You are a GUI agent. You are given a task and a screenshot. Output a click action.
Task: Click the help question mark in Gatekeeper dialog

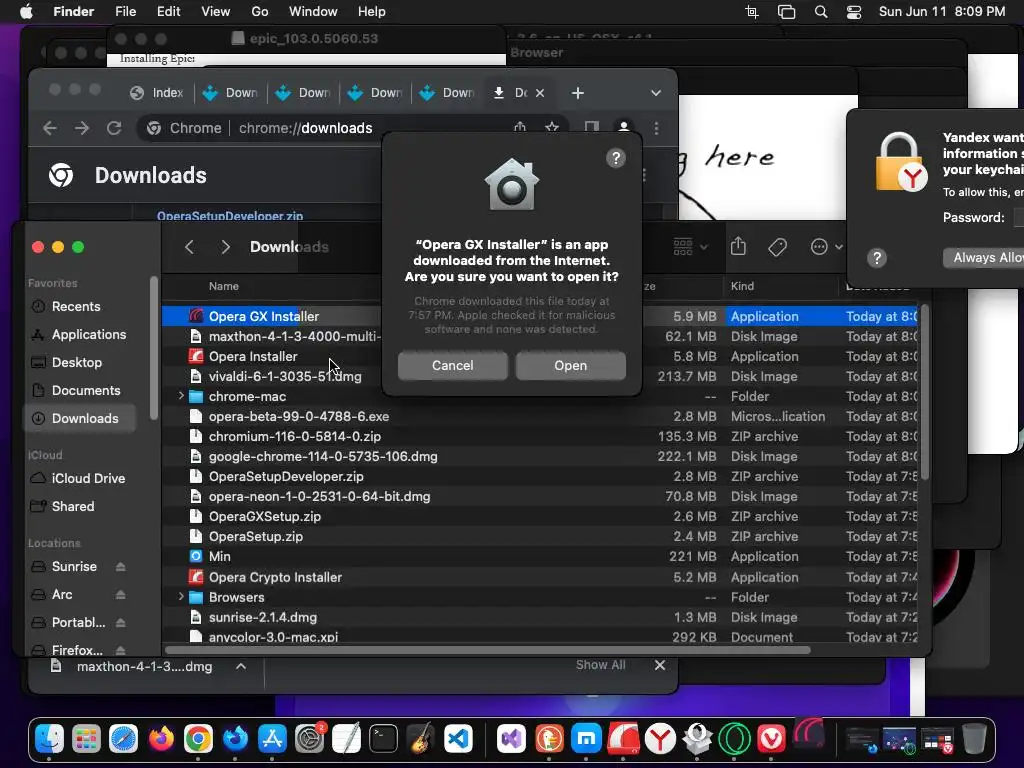[616, 158]
